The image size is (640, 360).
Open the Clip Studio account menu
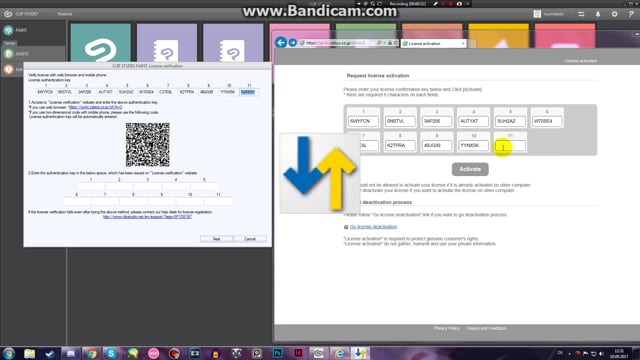coord(549,14)
